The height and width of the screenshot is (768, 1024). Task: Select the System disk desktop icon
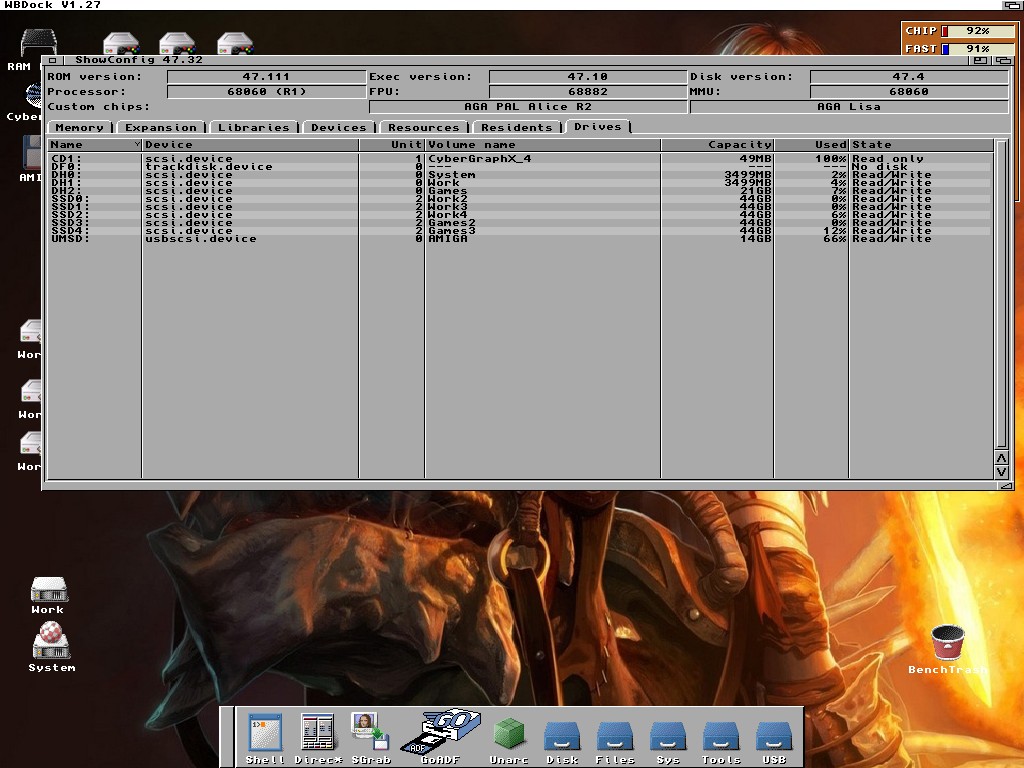tap(52, 647)
